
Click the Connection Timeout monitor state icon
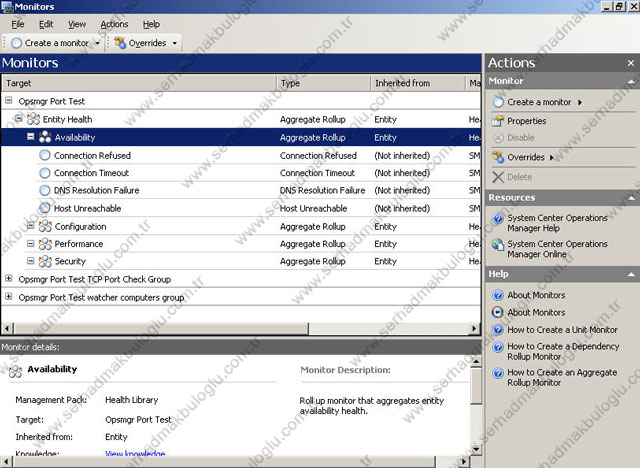(x=45, y=173)
